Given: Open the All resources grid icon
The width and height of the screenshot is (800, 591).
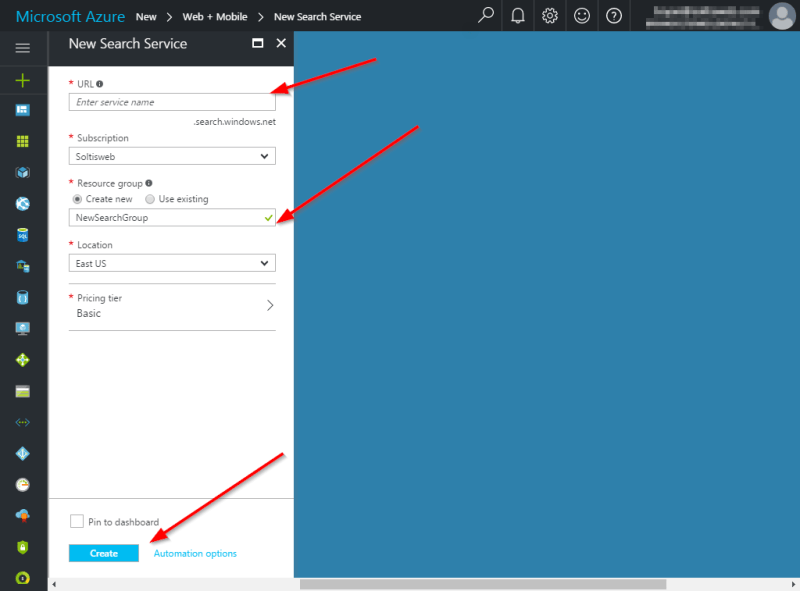Looking at the screenshot, I should (22, 140).
